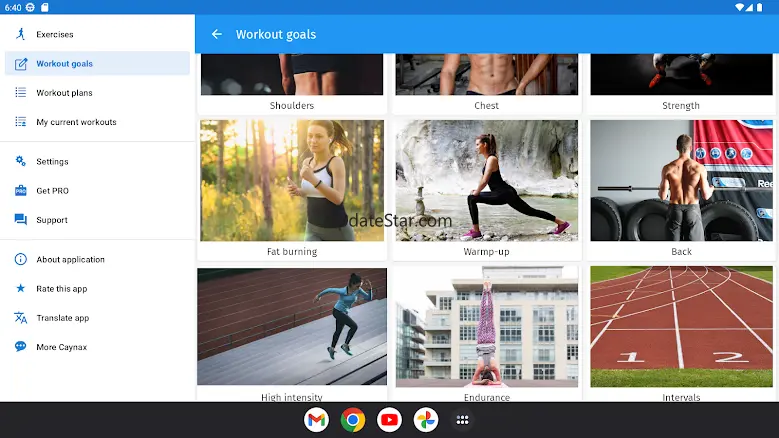Open the Shoulders goal photo
This screenshot has width=779, height=438.
point(292,74)
